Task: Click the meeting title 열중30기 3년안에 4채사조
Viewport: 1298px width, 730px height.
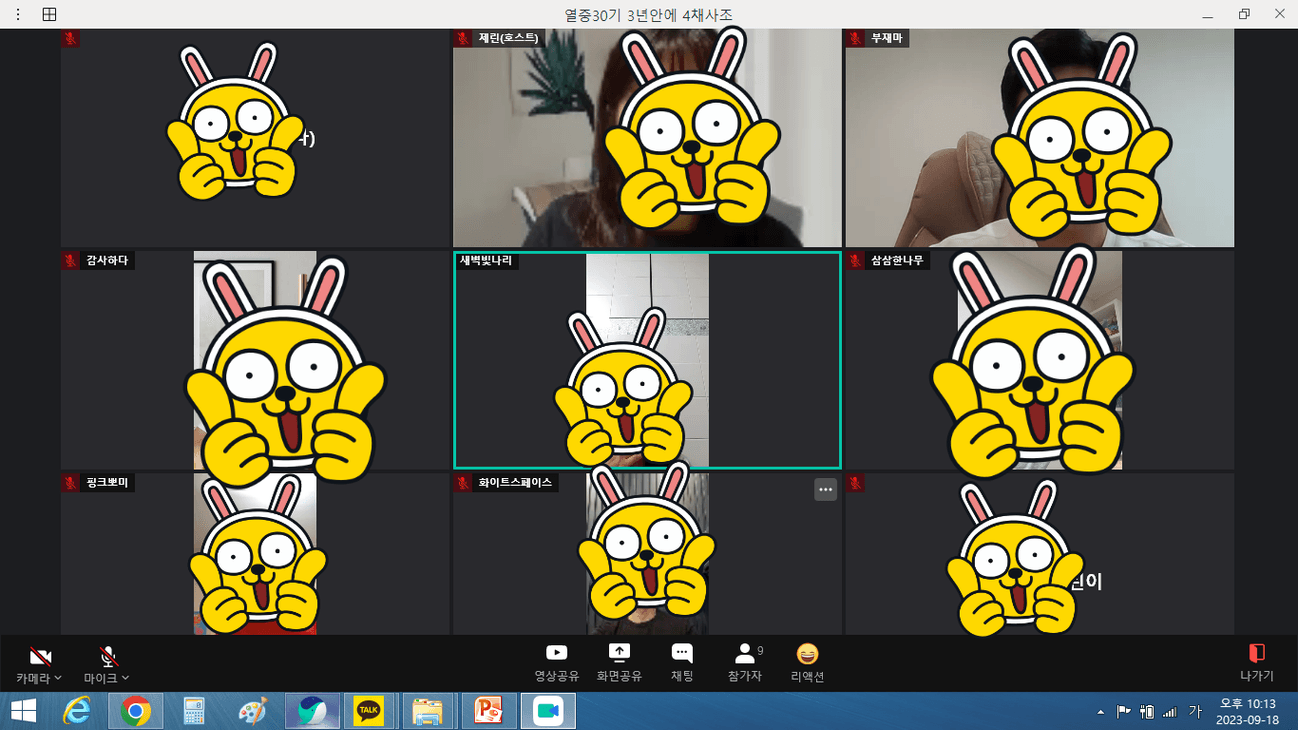Action: coord(649,14)
